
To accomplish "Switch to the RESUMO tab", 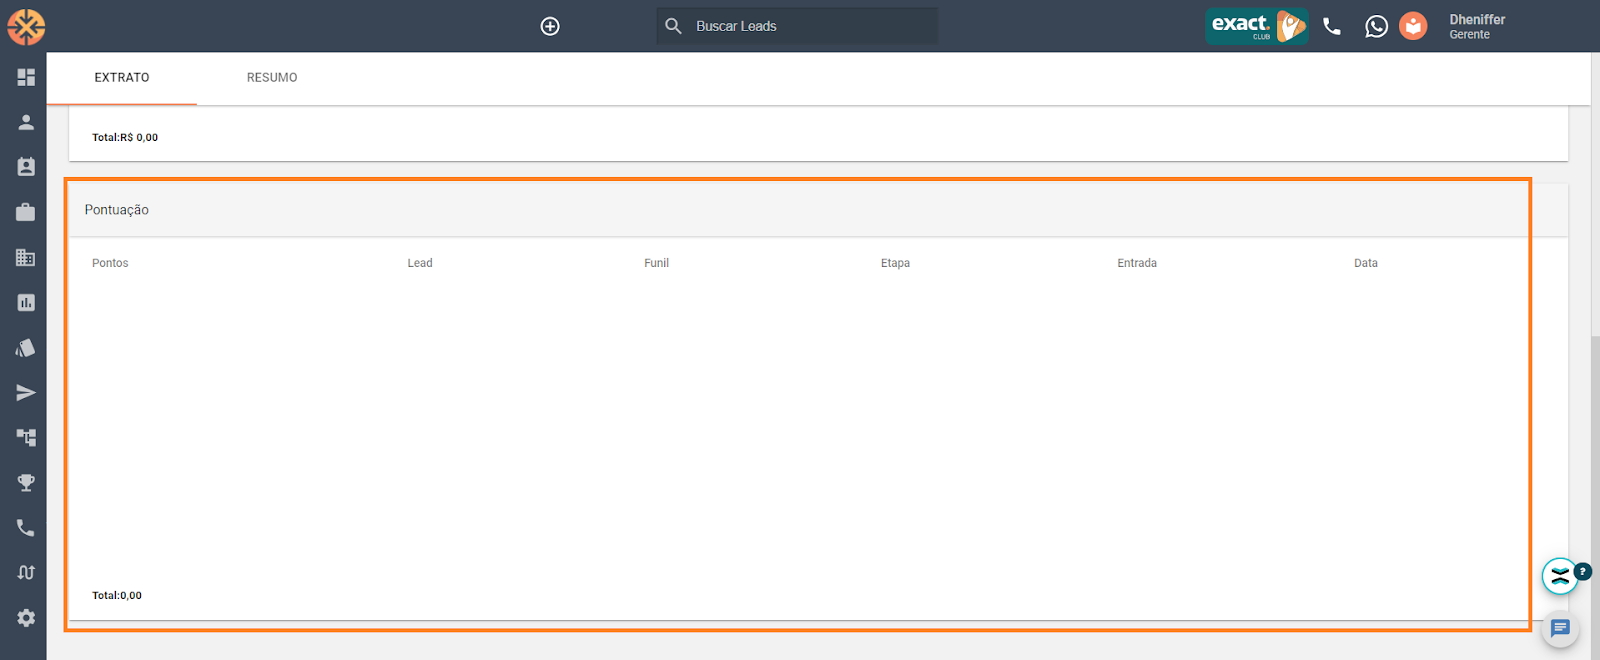I will coord(272,78).
